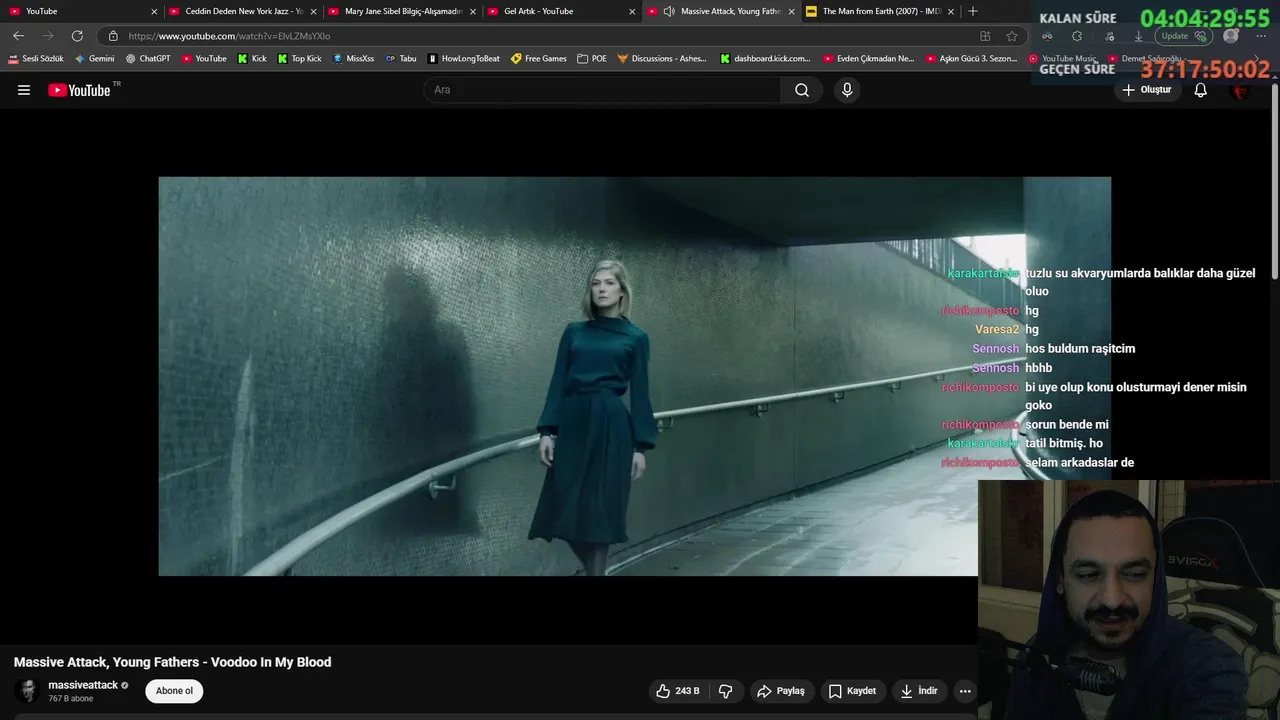Open the Tabu bookmark

pyautogui.click(x=401, y=59)
